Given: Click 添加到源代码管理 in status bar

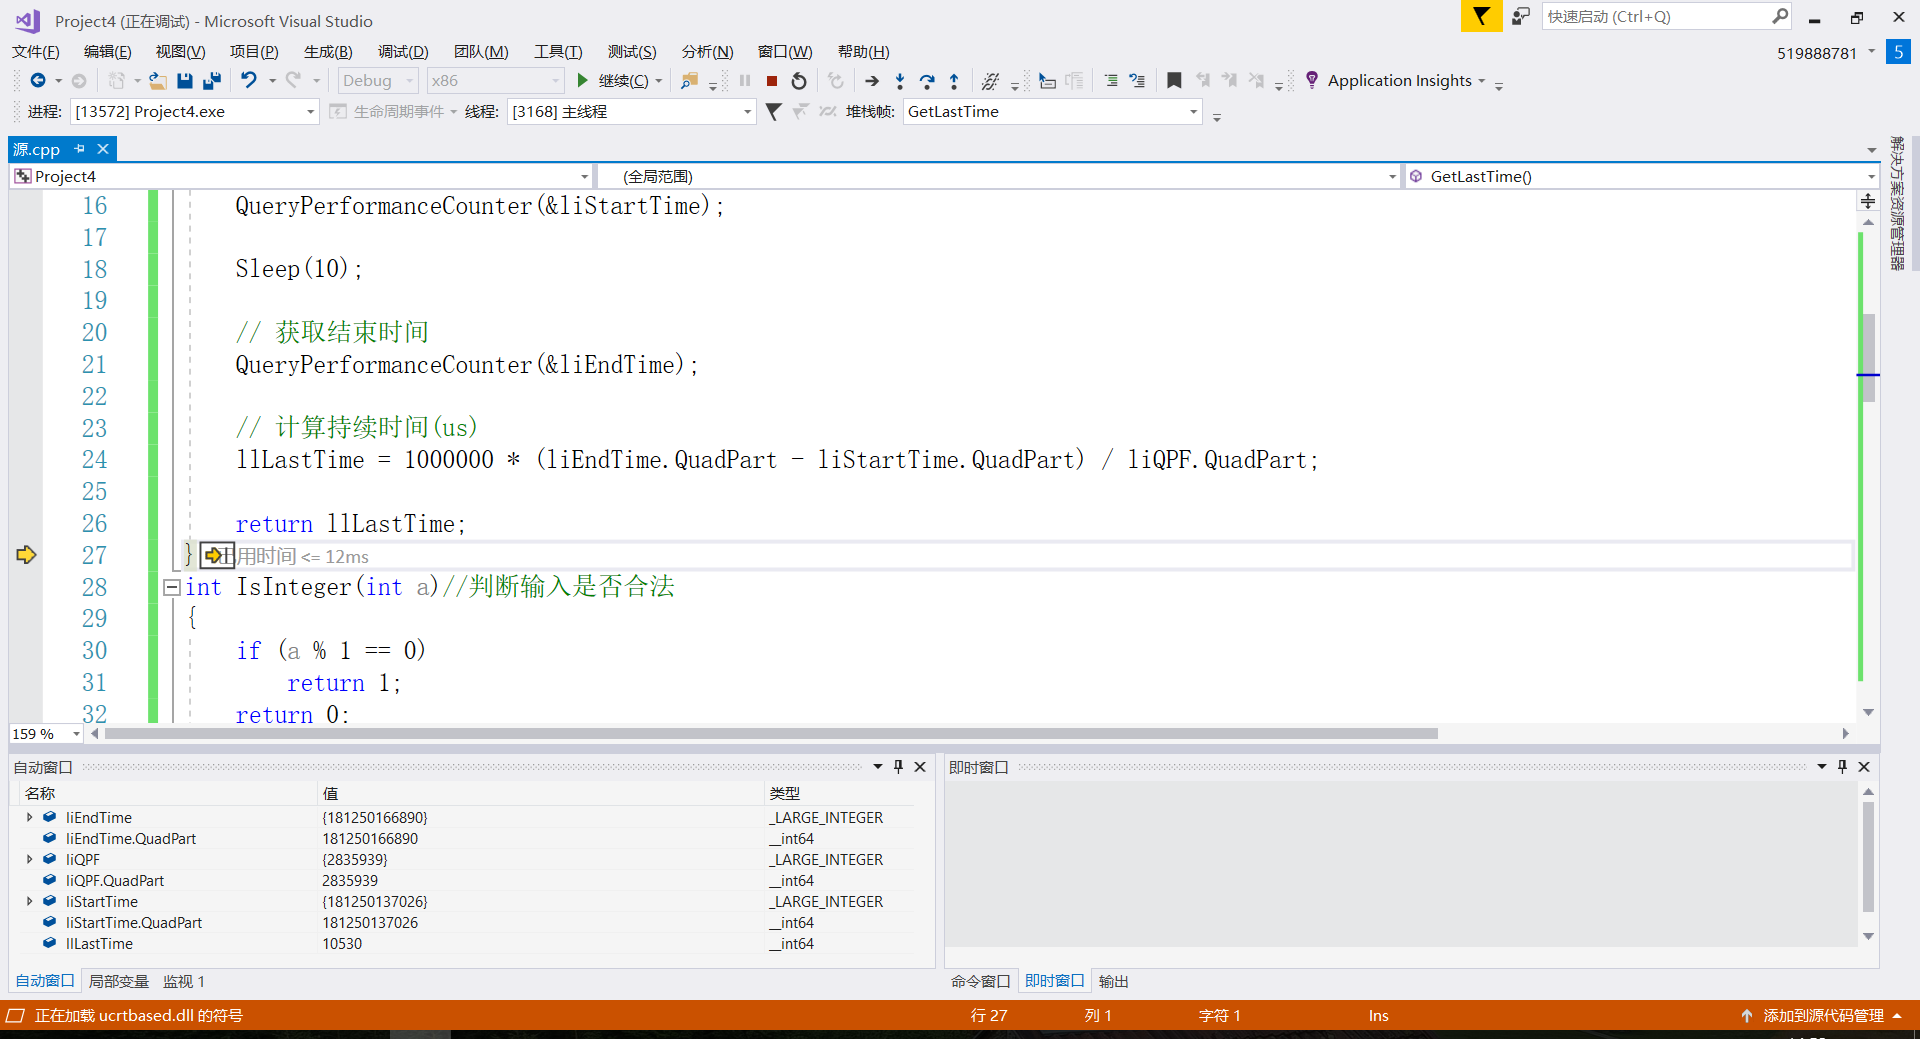Looking at the screenshot, I should 1823,1015.
